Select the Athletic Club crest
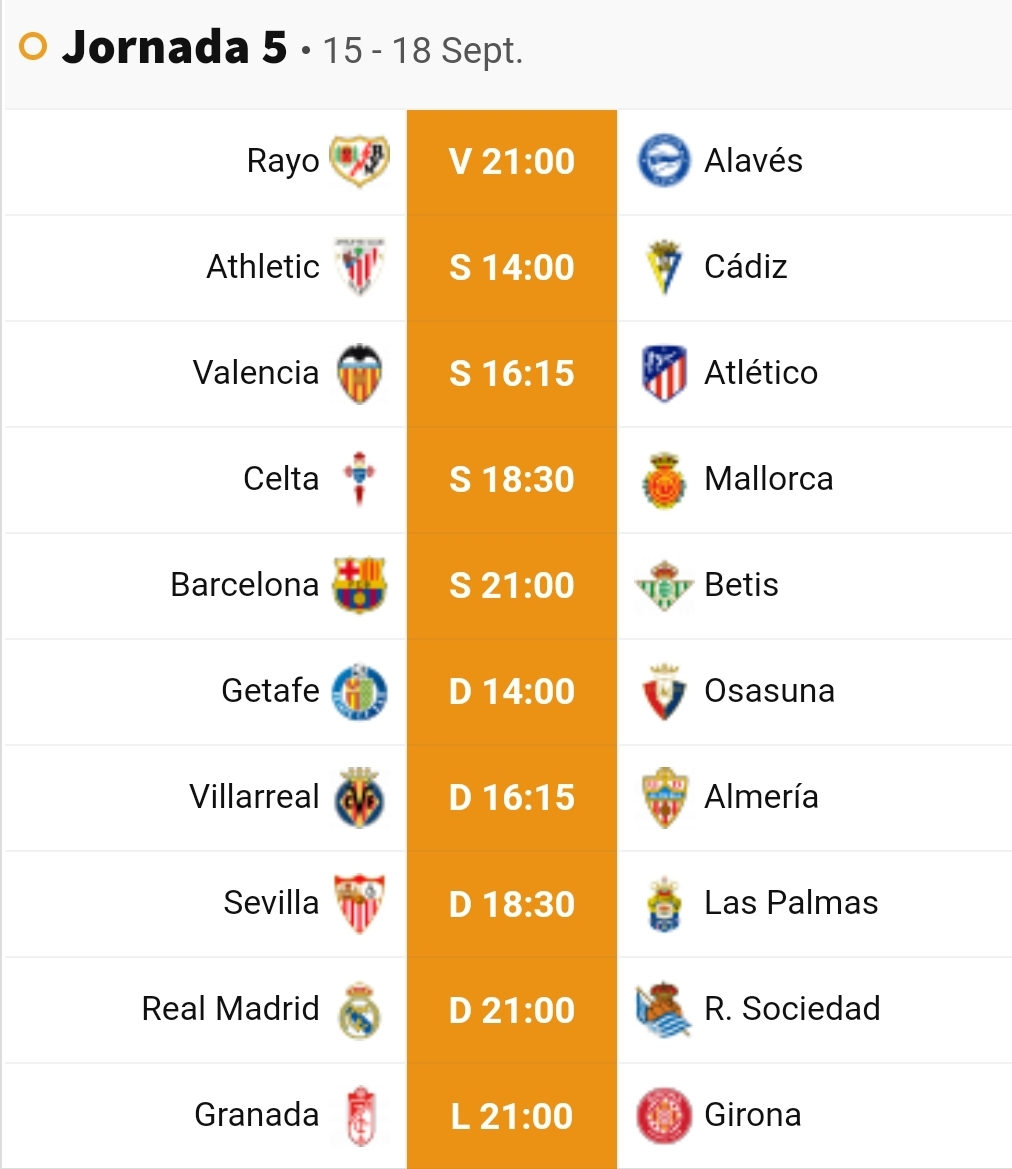Viewport: 1012px width, 1169px height. pyautogui.click(x=359, y=266)
